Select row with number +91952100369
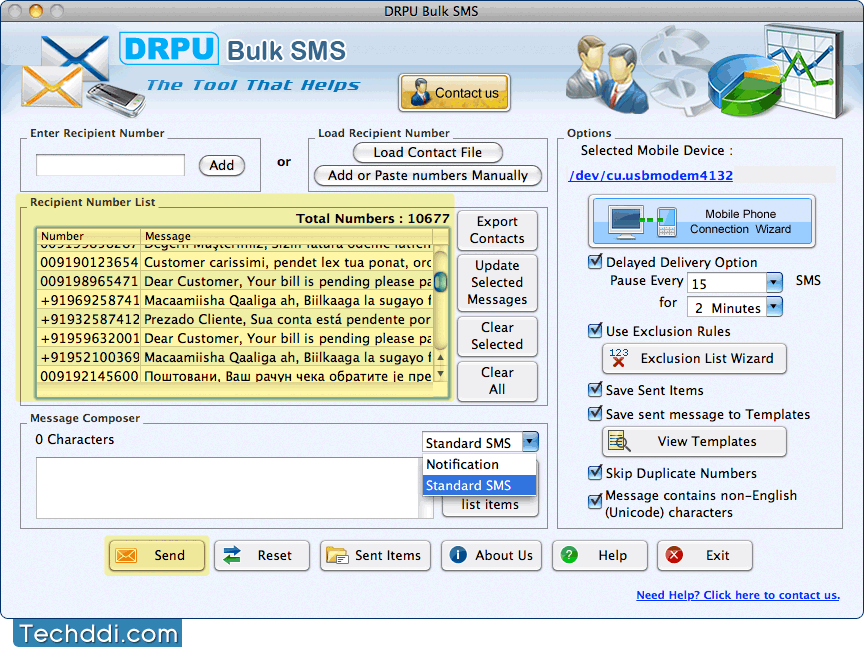Screen dimensions: 864x647 tap(236, 357)
